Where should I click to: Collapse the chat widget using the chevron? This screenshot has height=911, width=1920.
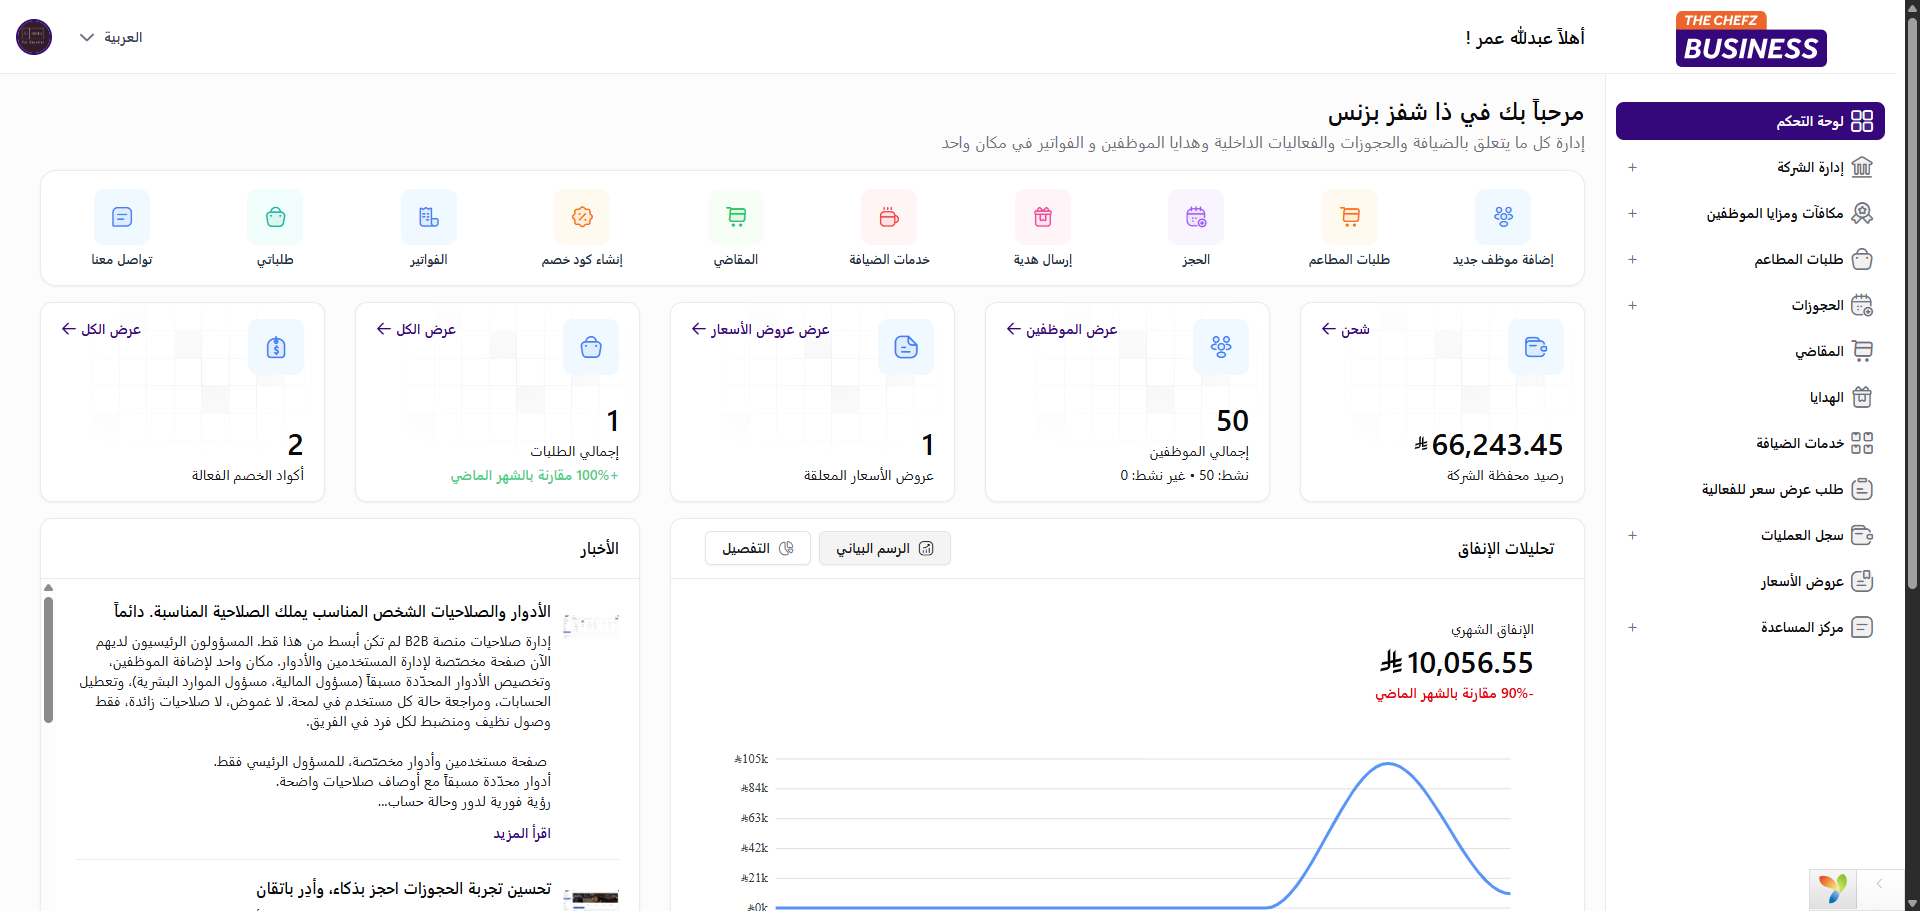[x=1879, y=883]
